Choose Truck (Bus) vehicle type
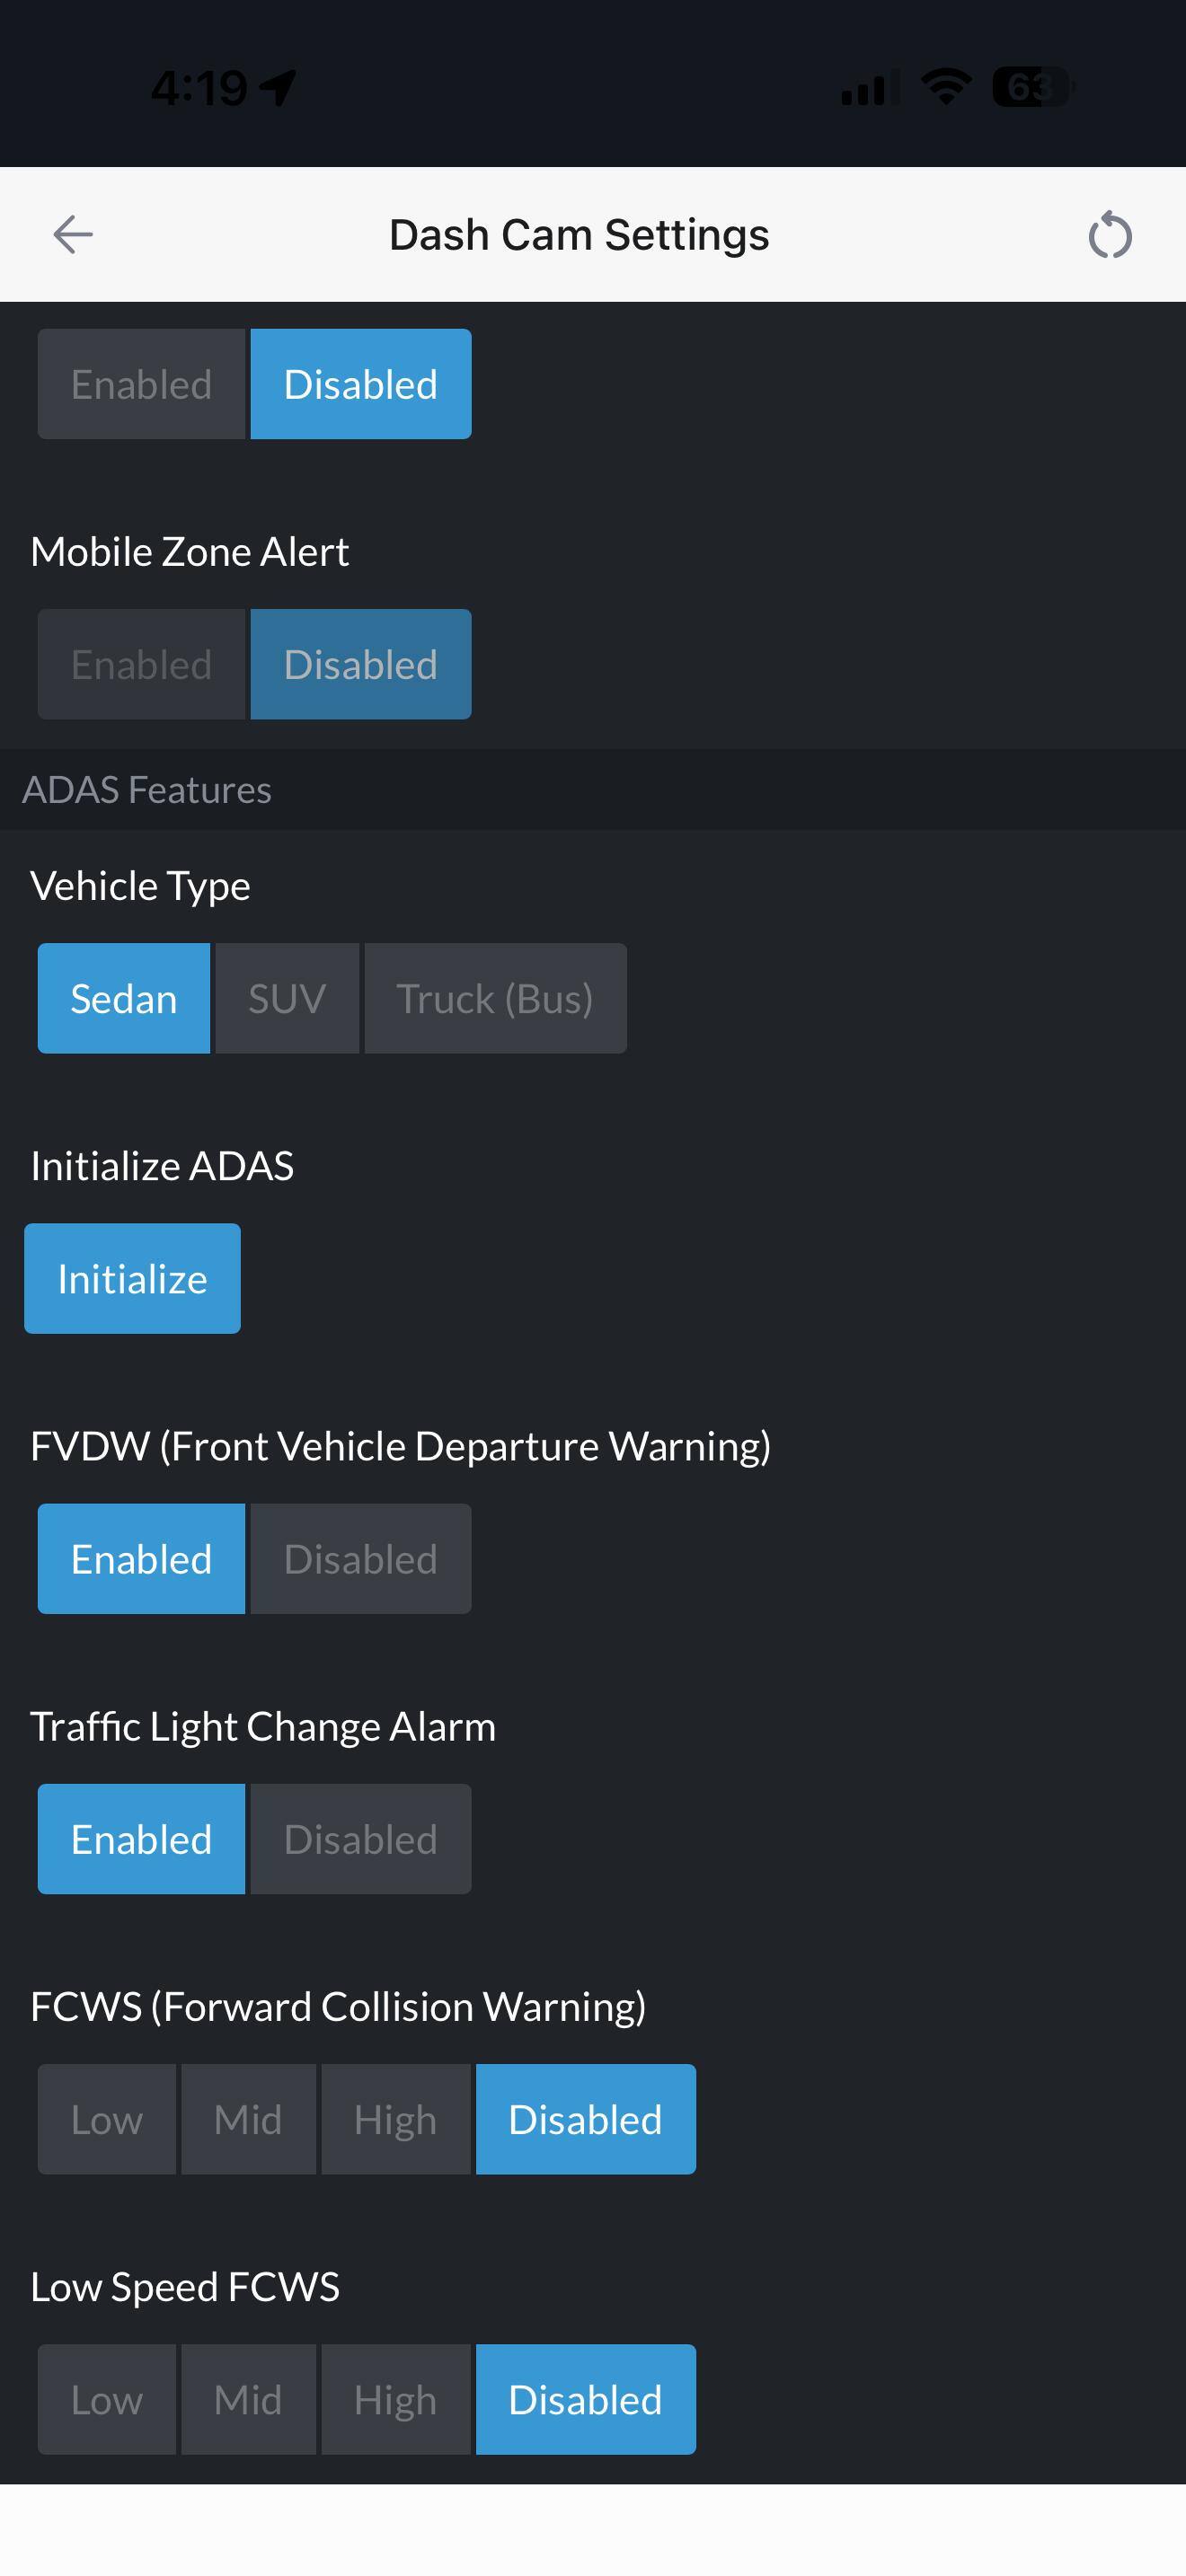The height and width of the screenshot is (2576, 1186). 495,999
